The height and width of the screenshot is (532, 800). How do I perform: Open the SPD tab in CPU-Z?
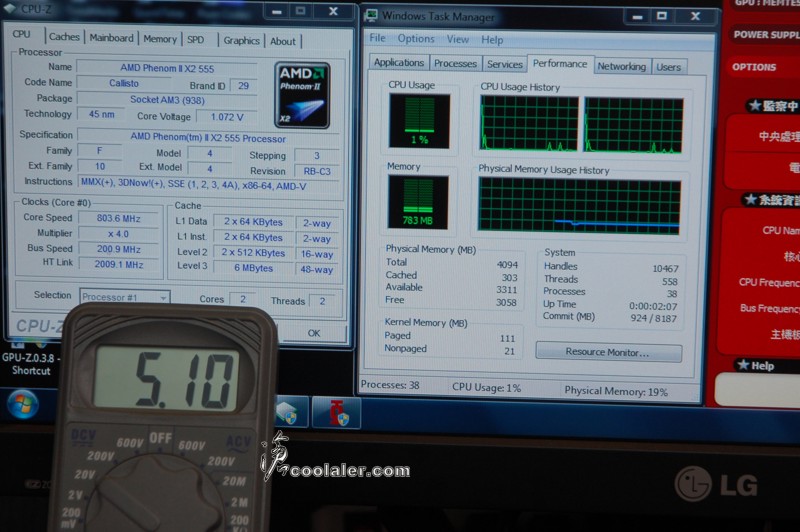(195, 40)
